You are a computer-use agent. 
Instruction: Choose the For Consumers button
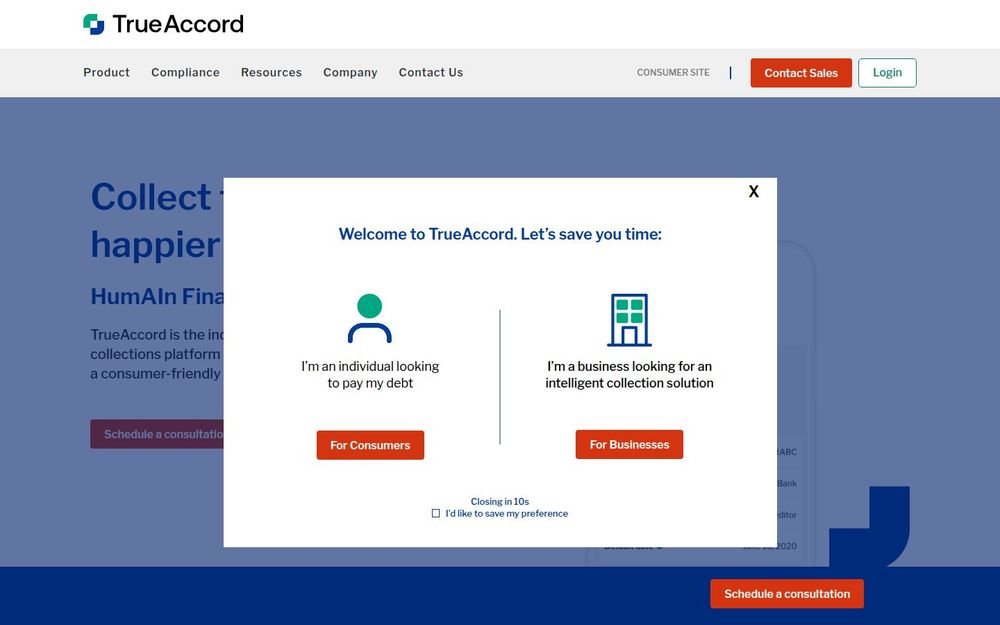tap(371, 445)
